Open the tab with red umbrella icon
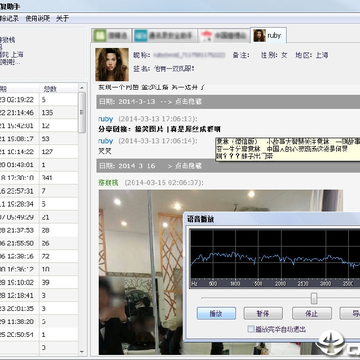 [x=224, y=35]
